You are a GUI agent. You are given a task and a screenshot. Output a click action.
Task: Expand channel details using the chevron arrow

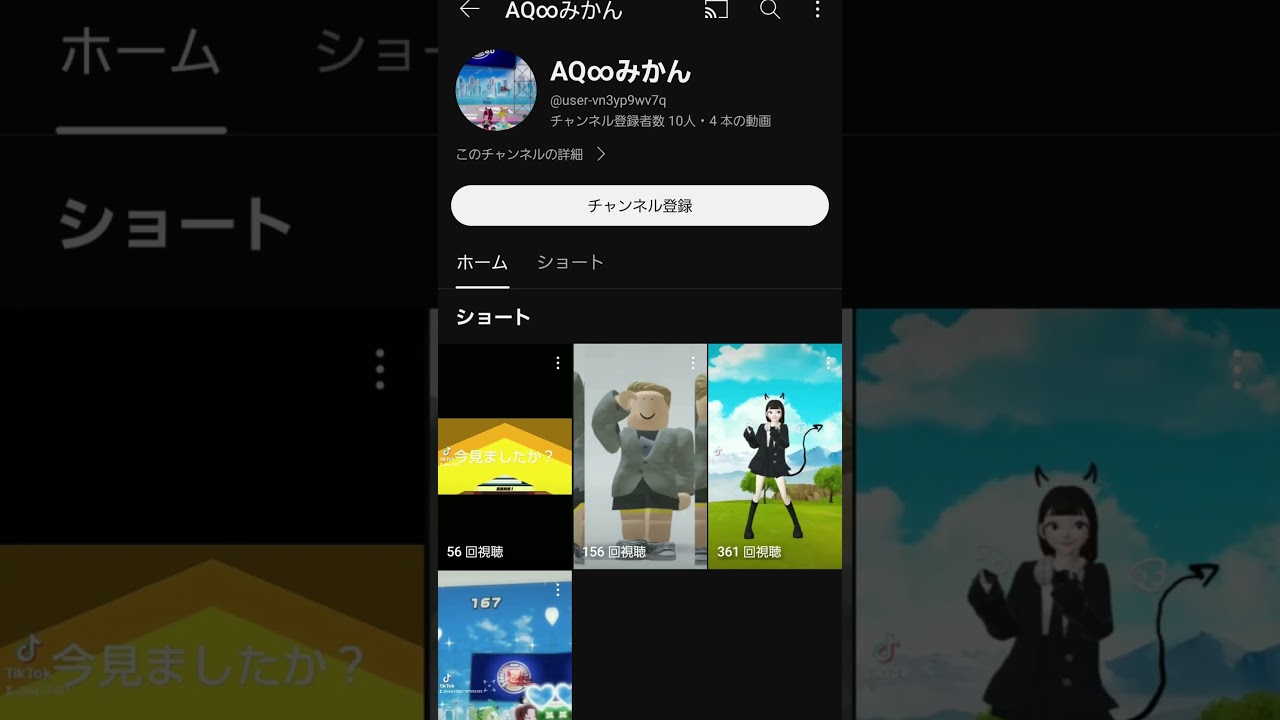(x=601, y=154)
